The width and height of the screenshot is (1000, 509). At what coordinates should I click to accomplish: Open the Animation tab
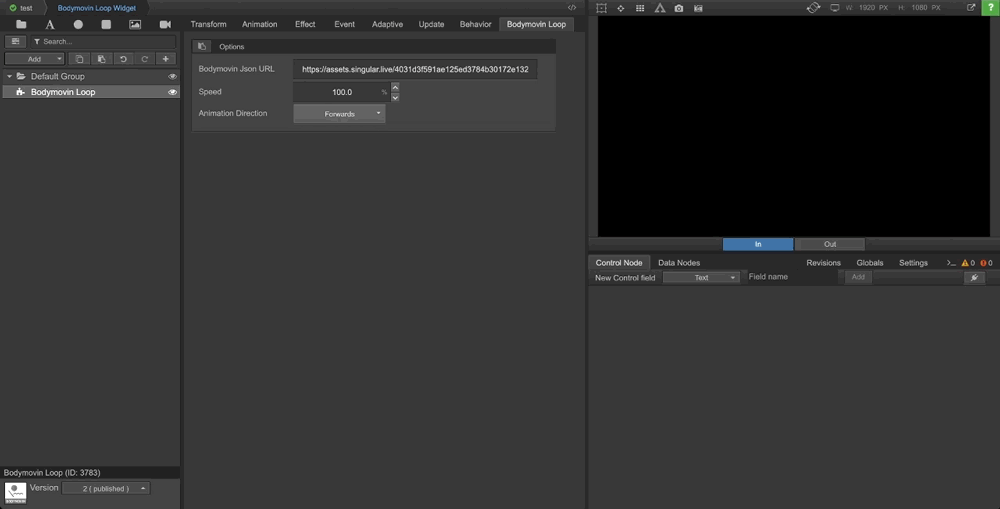[x=260, y=24]
